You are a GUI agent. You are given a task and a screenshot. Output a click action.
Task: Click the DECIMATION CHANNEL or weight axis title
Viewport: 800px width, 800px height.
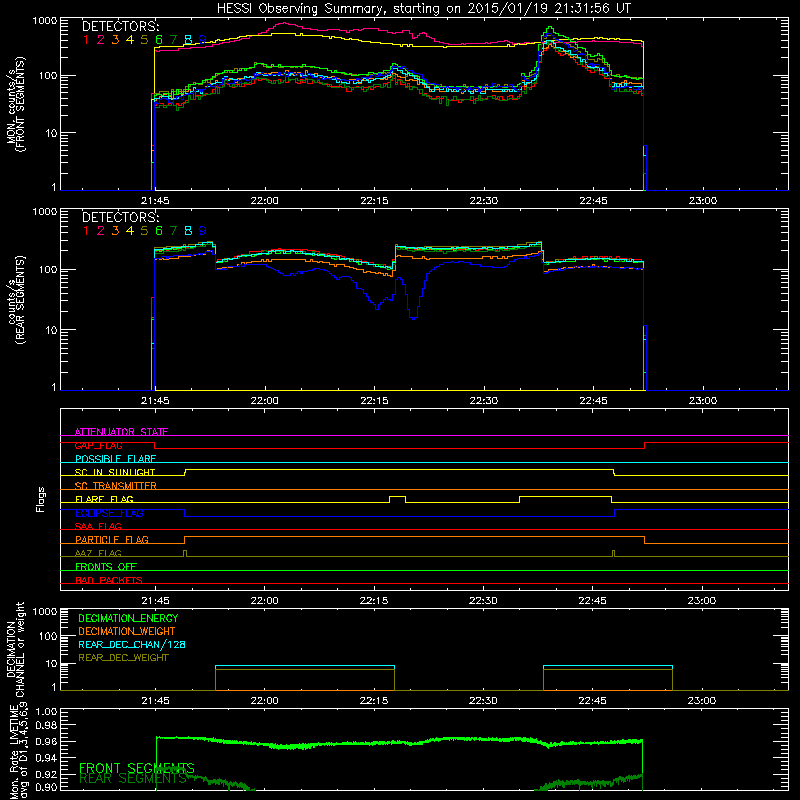pos(15,649)
